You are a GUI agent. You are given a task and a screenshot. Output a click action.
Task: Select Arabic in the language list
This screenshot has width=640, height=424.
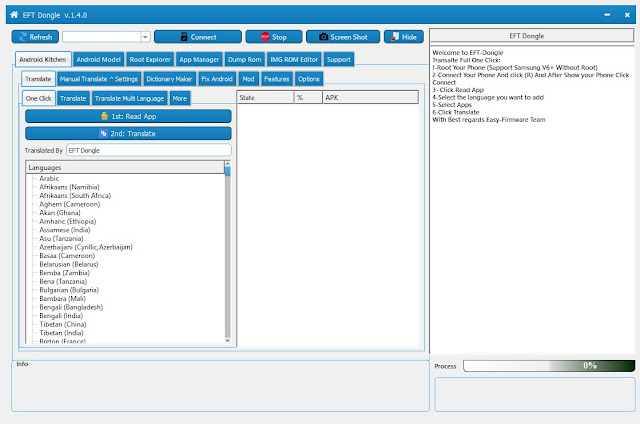click(x=49, y=178)
